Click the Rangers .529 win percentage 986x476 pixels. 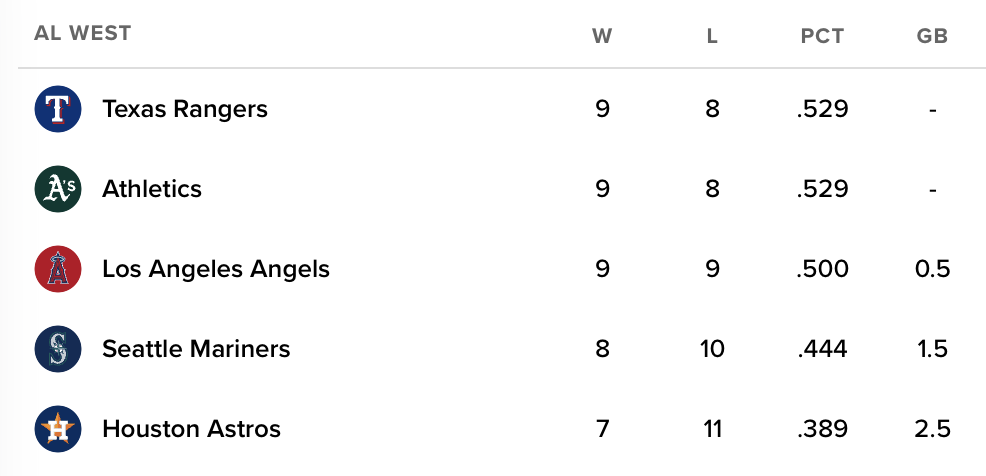pos(822,109)
